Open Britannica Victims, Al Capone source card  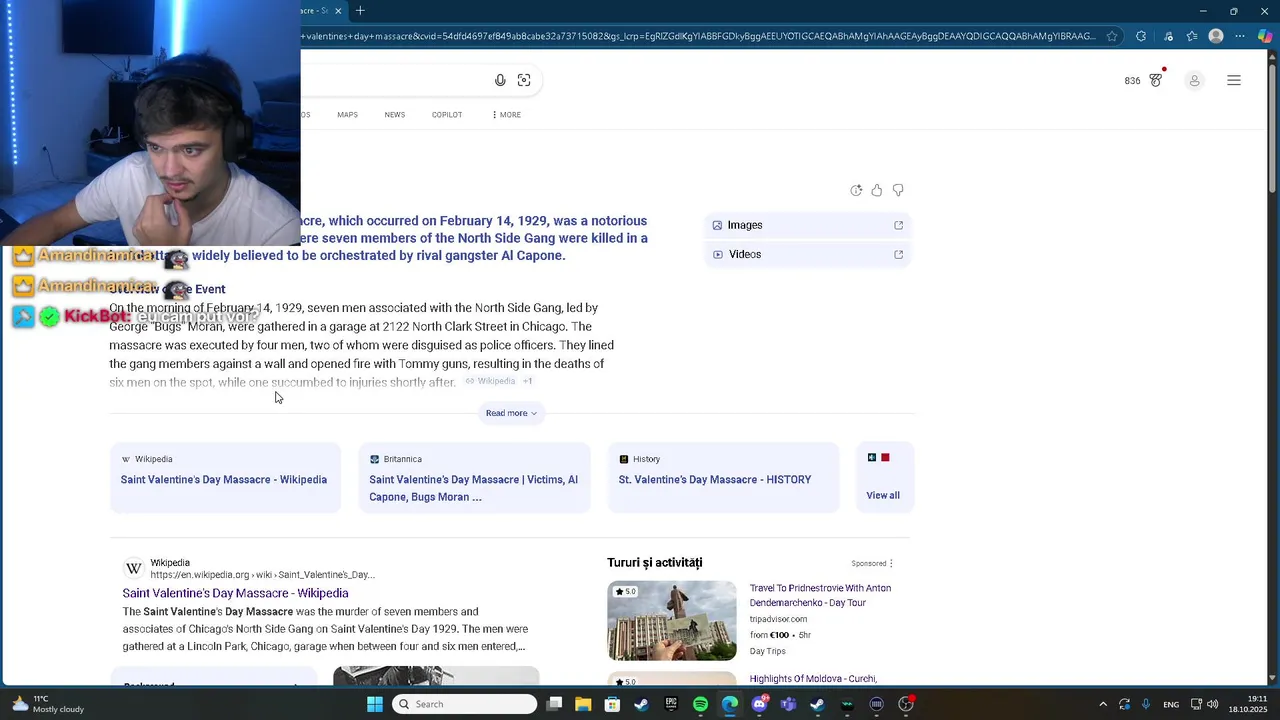point(474,478)
